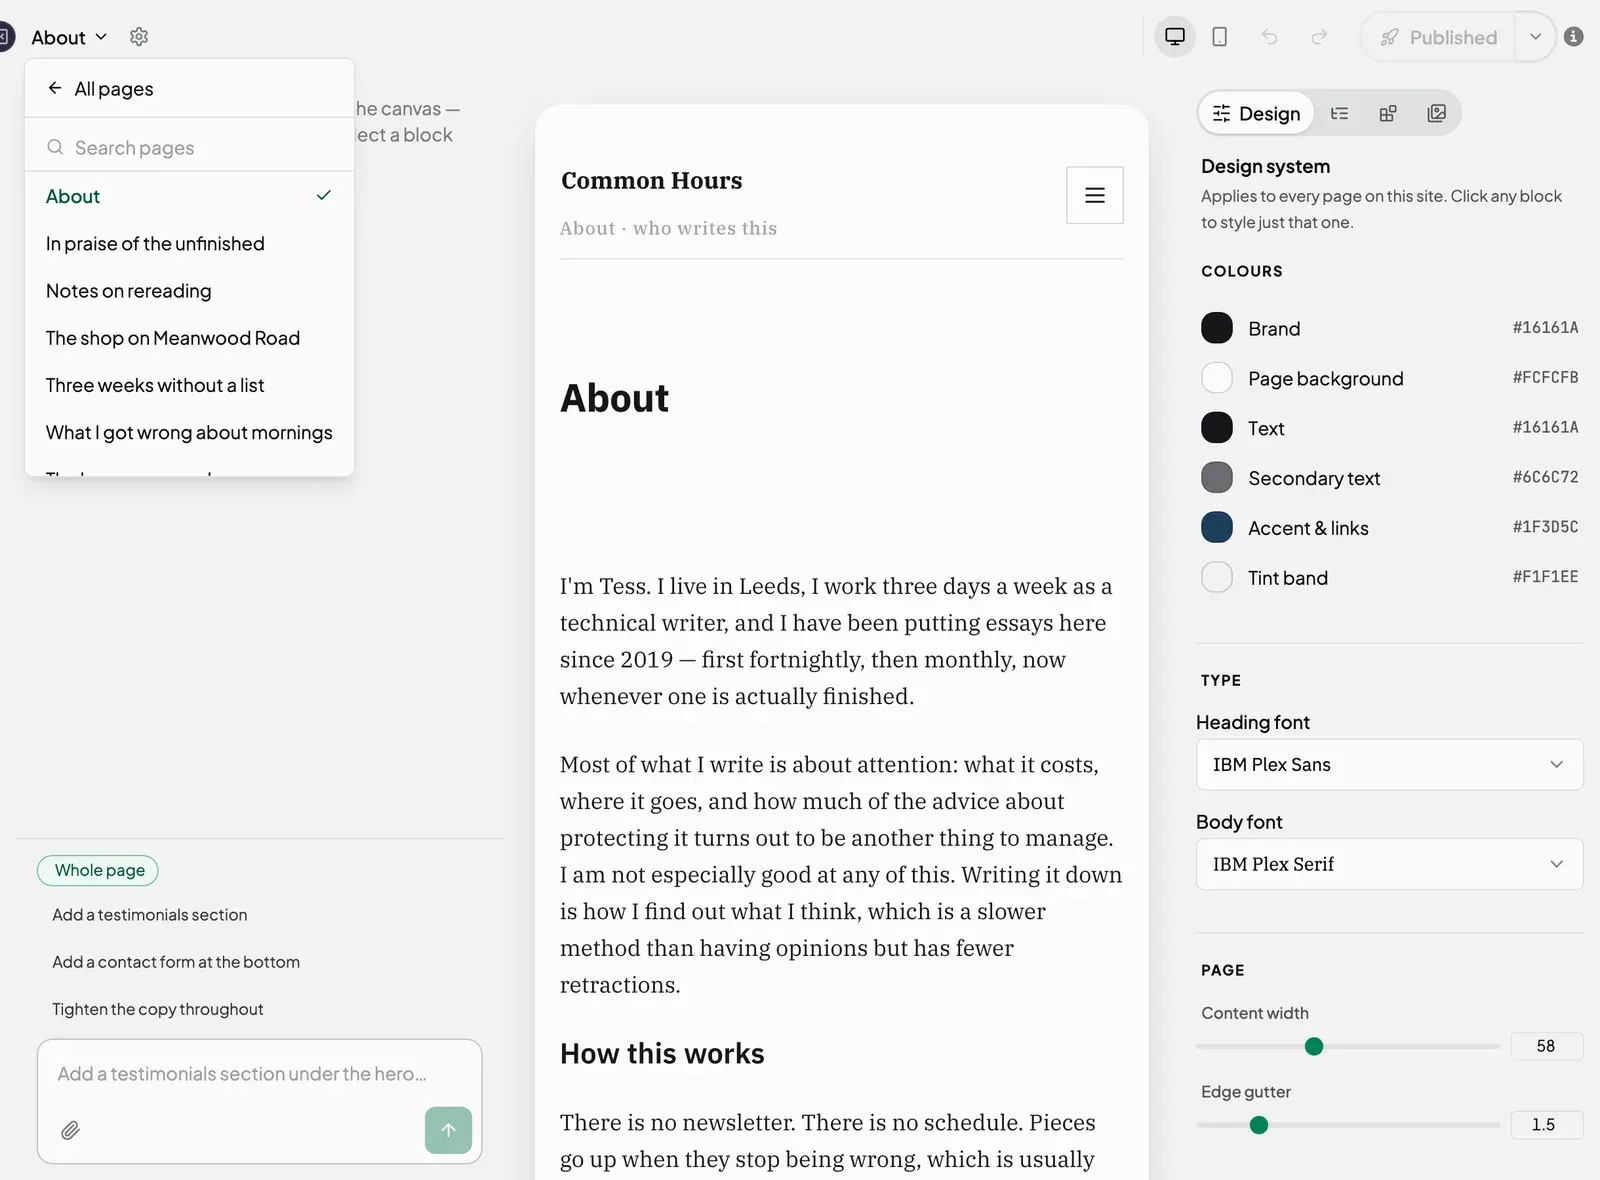Pick the Tint band colour swatch
This screenshot has height=1180, width=1600.
(1217, 577)
